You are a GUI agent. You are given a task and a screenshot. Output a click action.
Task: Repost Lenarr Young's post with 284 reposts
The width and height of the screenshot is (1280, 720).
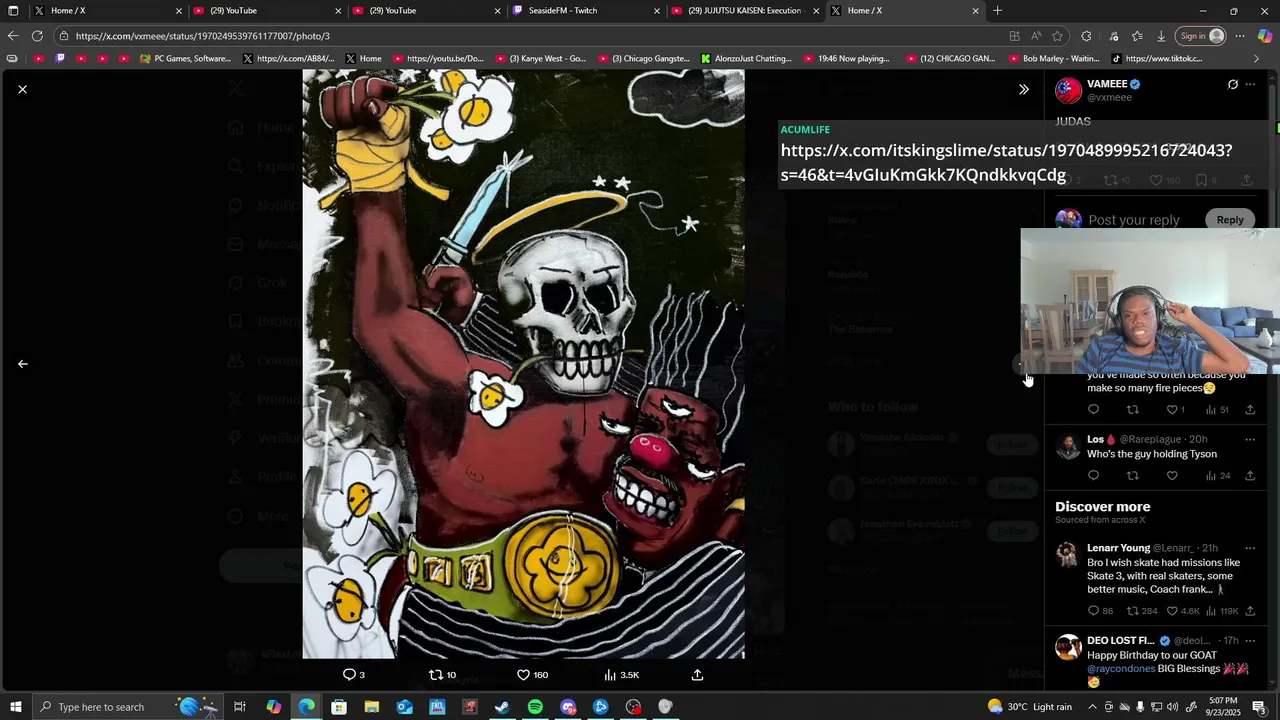[1142, 611]
